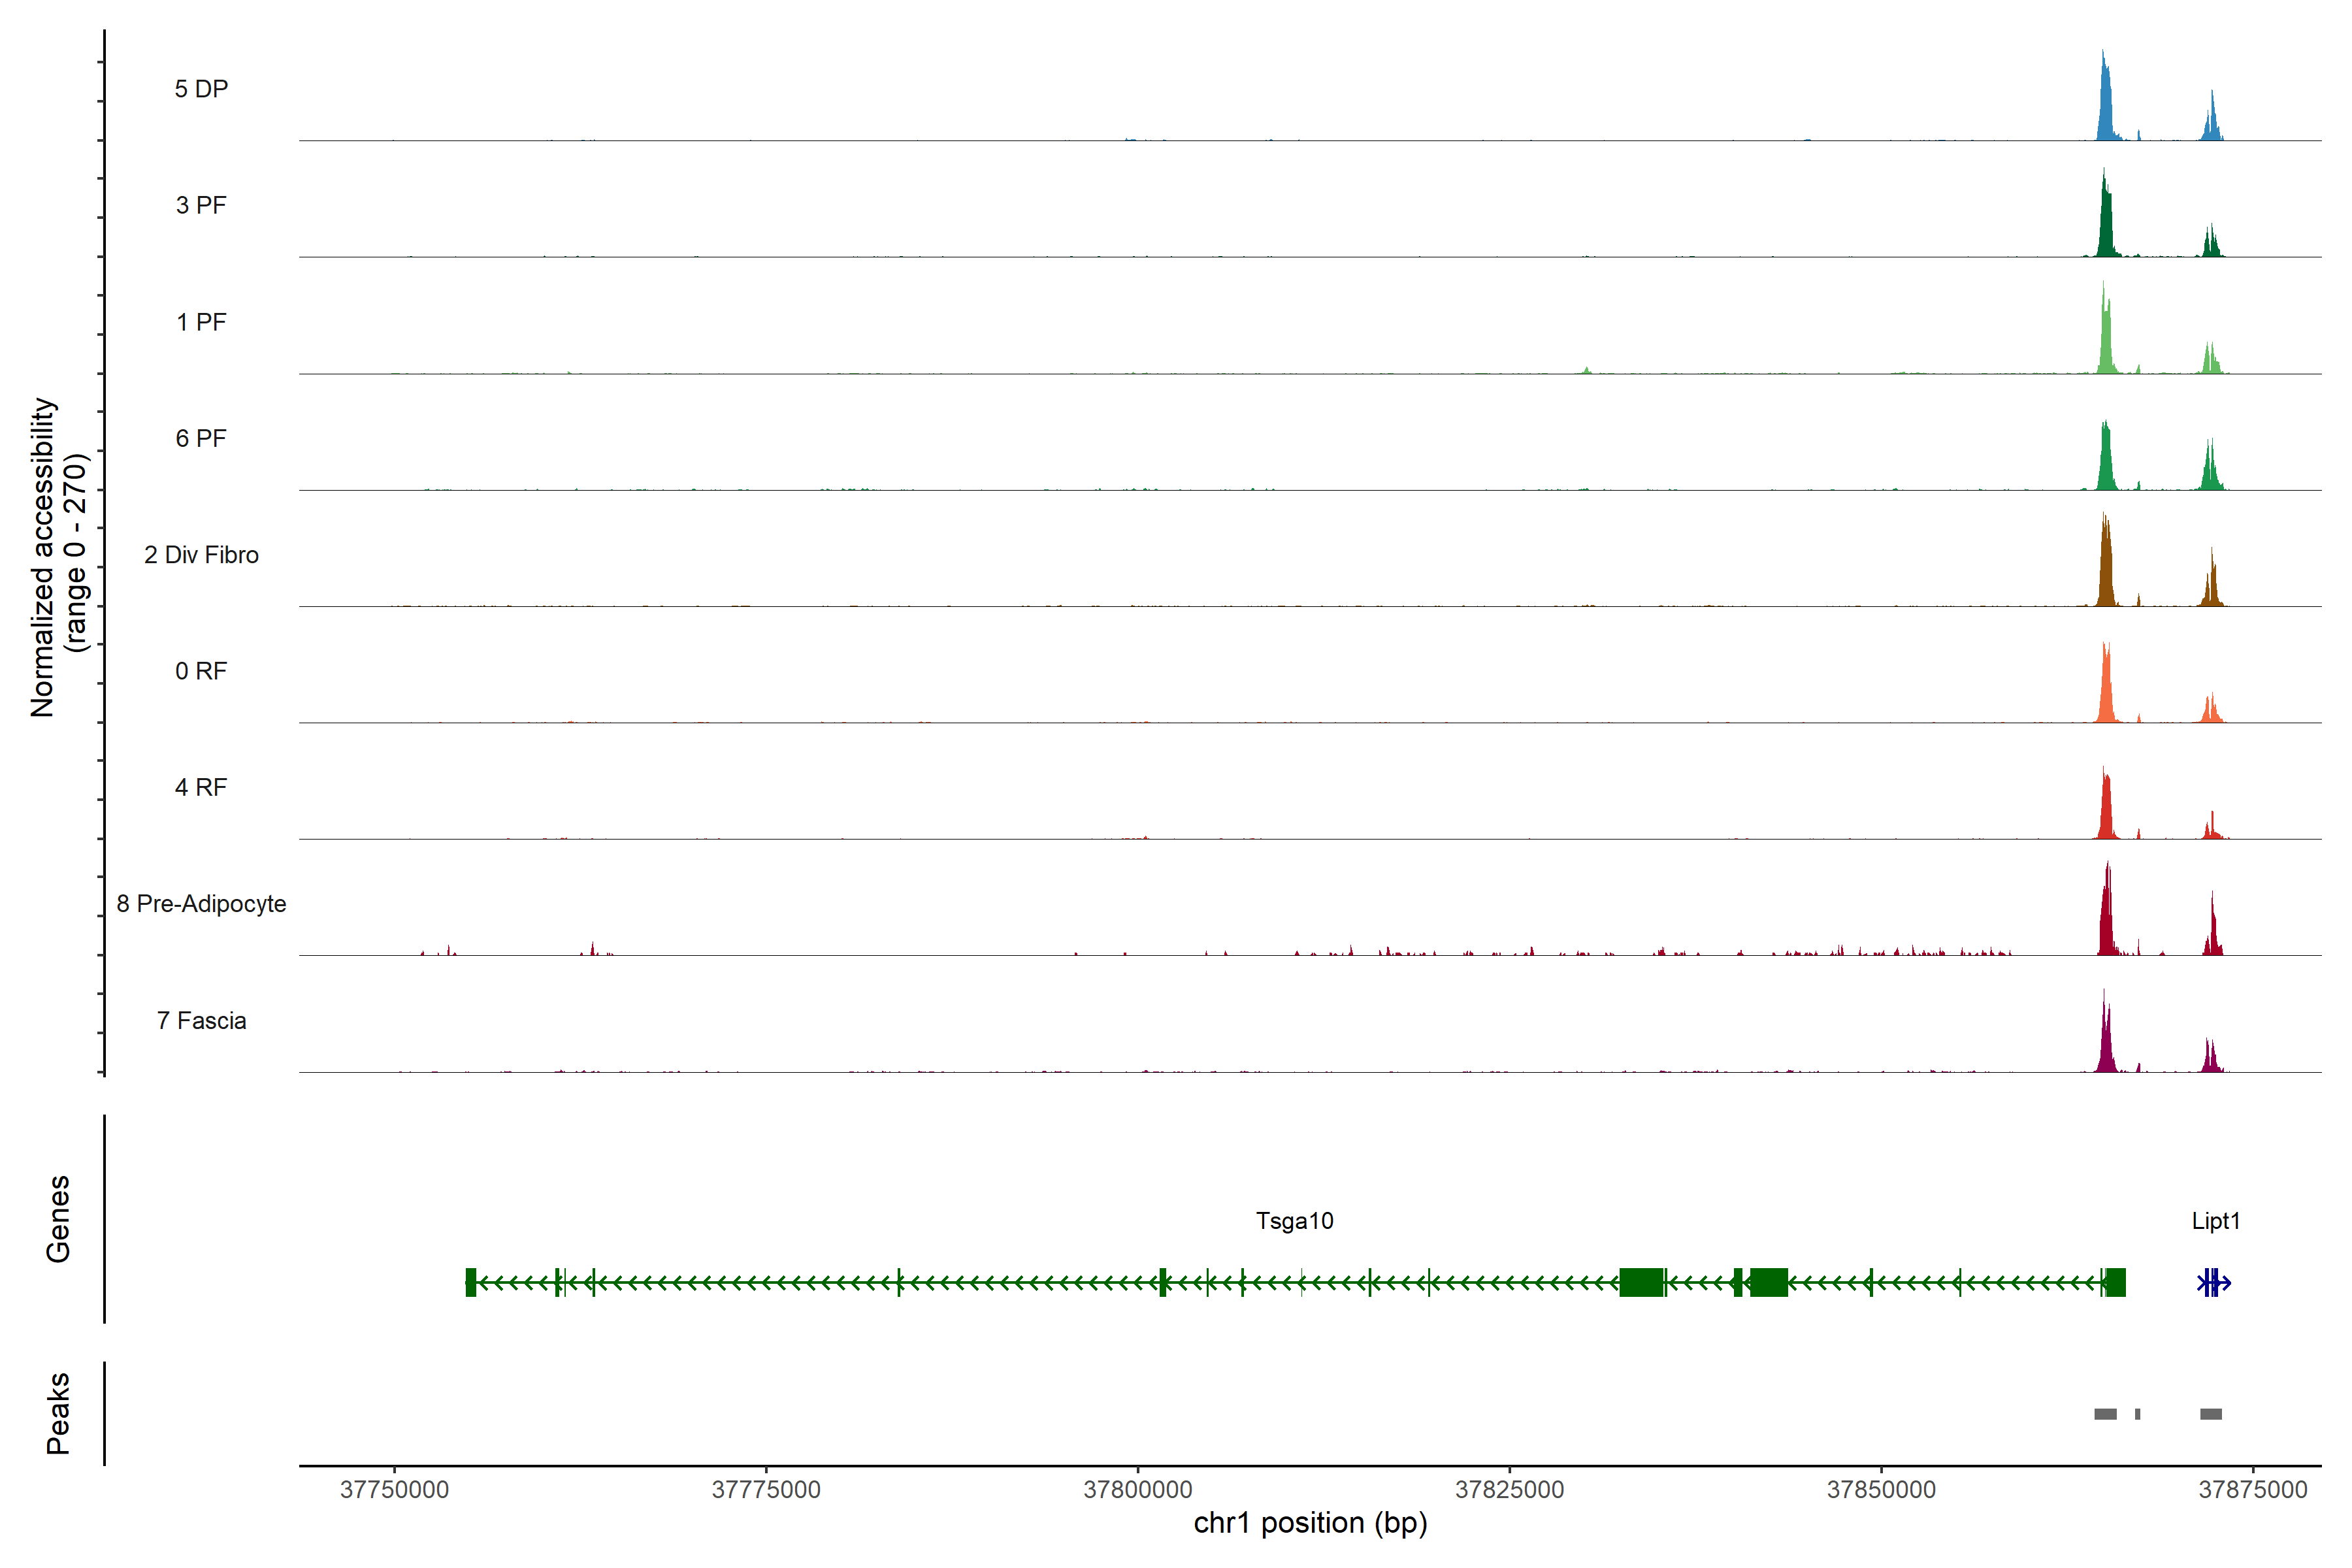Select the 8 Pre-Adipocyte track label
The image size is (2352, 1568).
click(x=201, y=903)
